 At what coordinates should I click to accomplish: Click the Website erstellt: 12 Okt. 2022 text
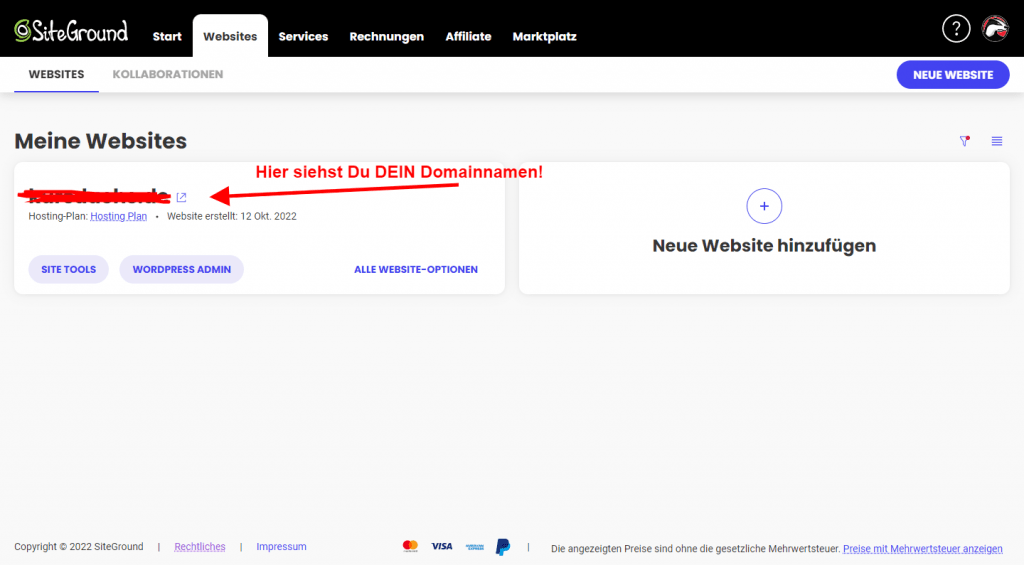(x=232, y=216)
